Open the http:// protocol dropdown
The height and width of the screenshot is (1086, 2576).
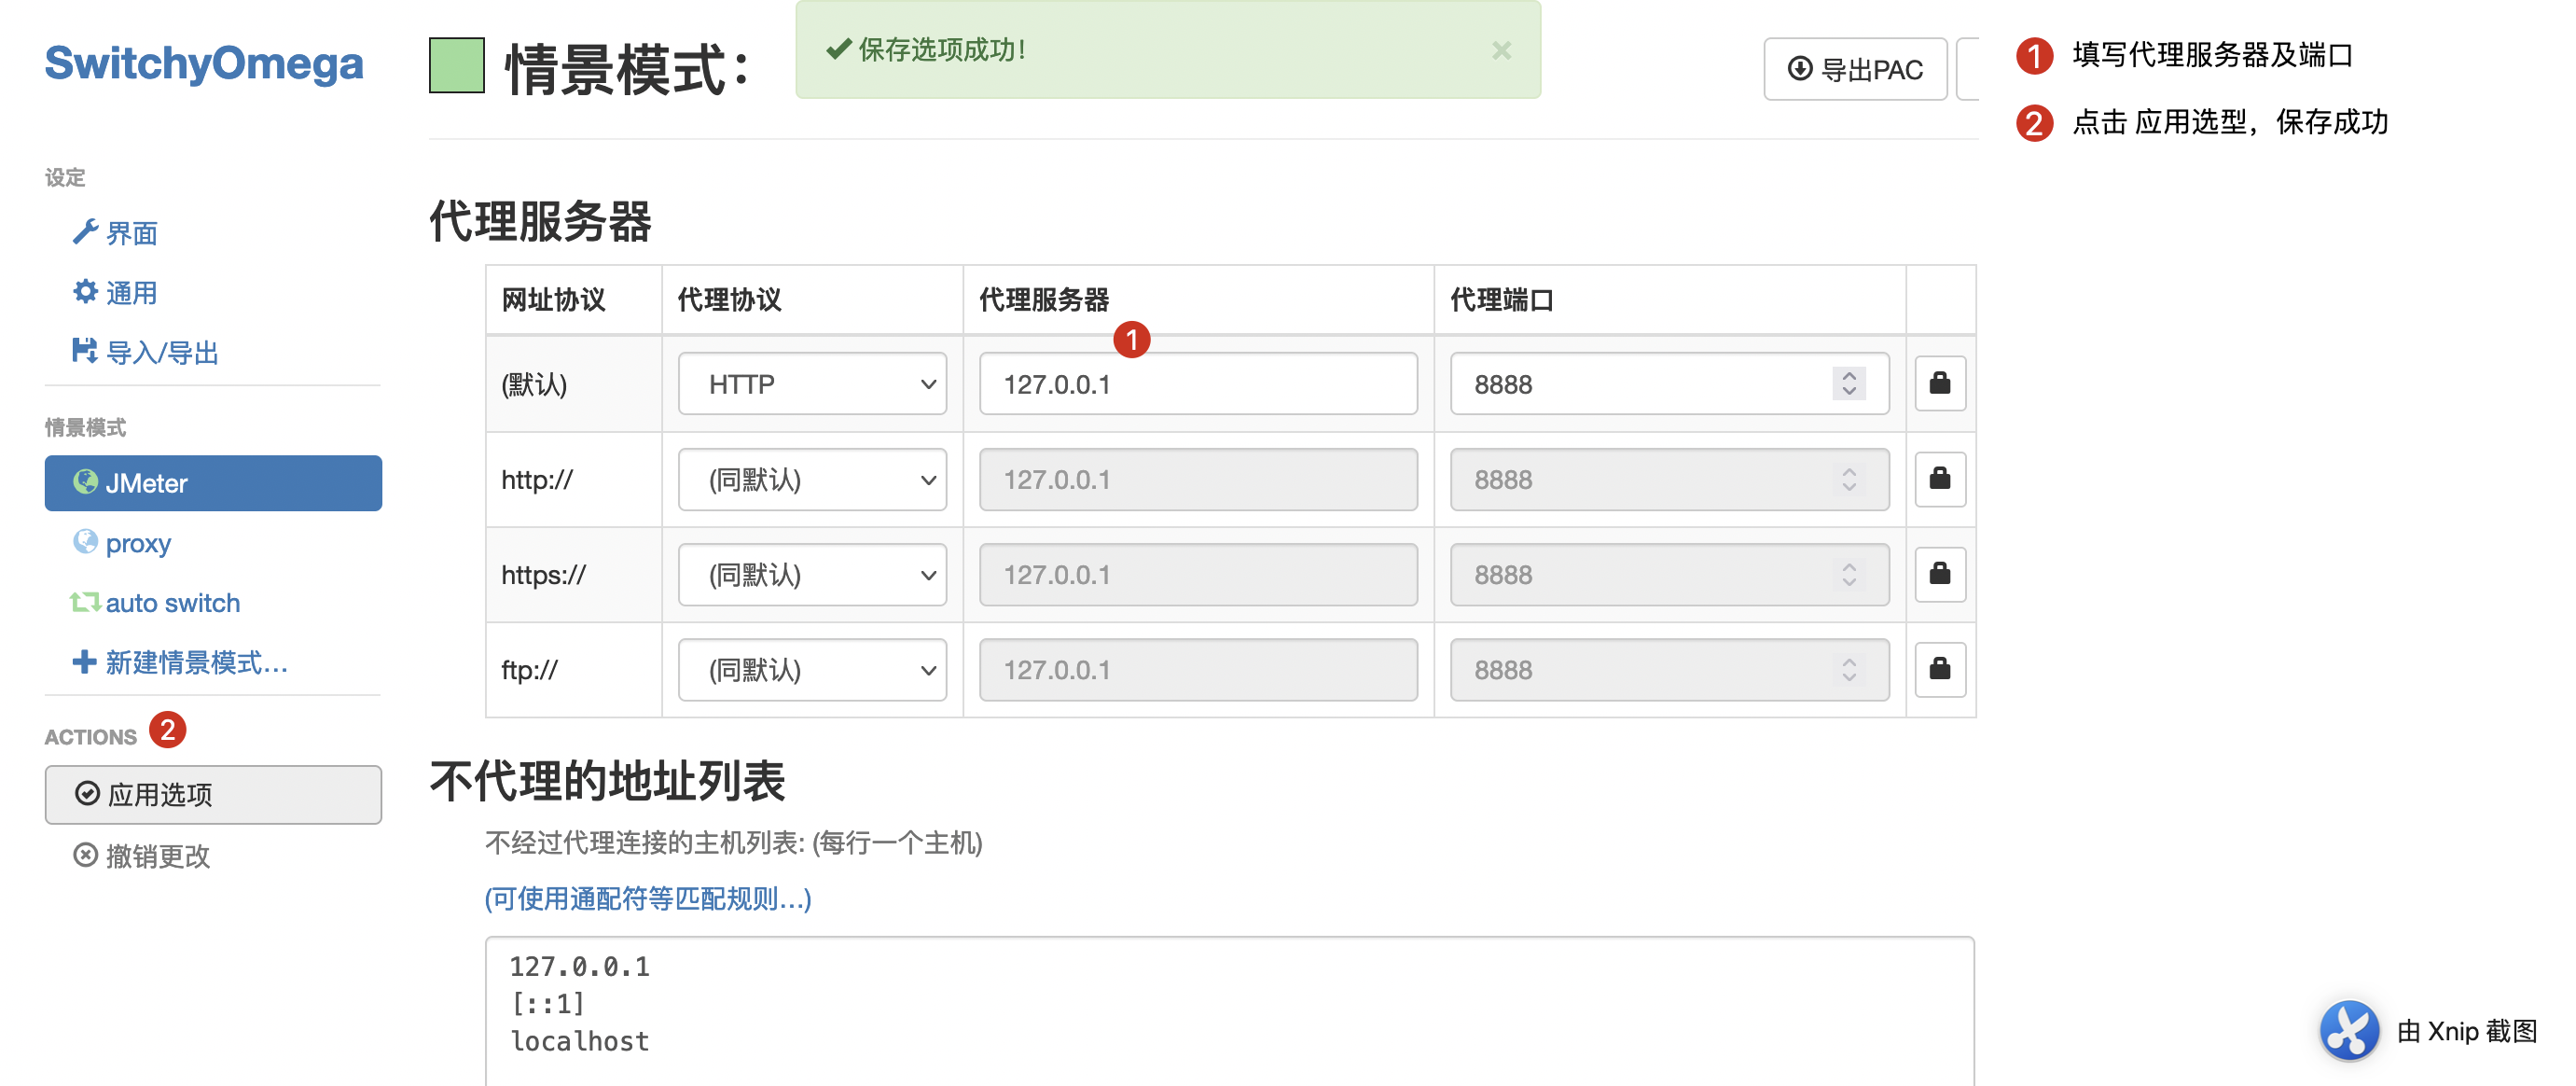tap(812, 480)
